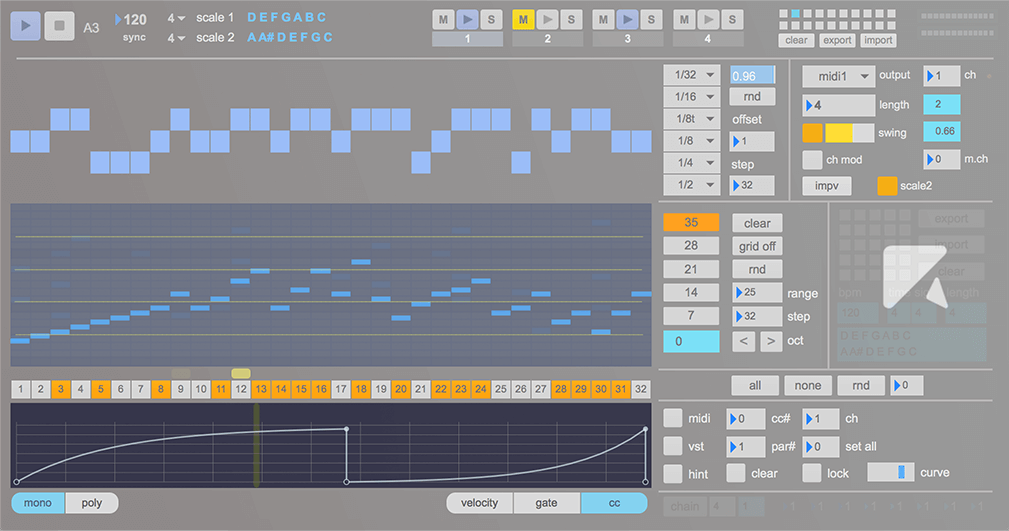Toggle step 17 in step row
Image resolution: width=1009 pixels, height=531 pixels.
pyautogui.click(x=340, y=389)
